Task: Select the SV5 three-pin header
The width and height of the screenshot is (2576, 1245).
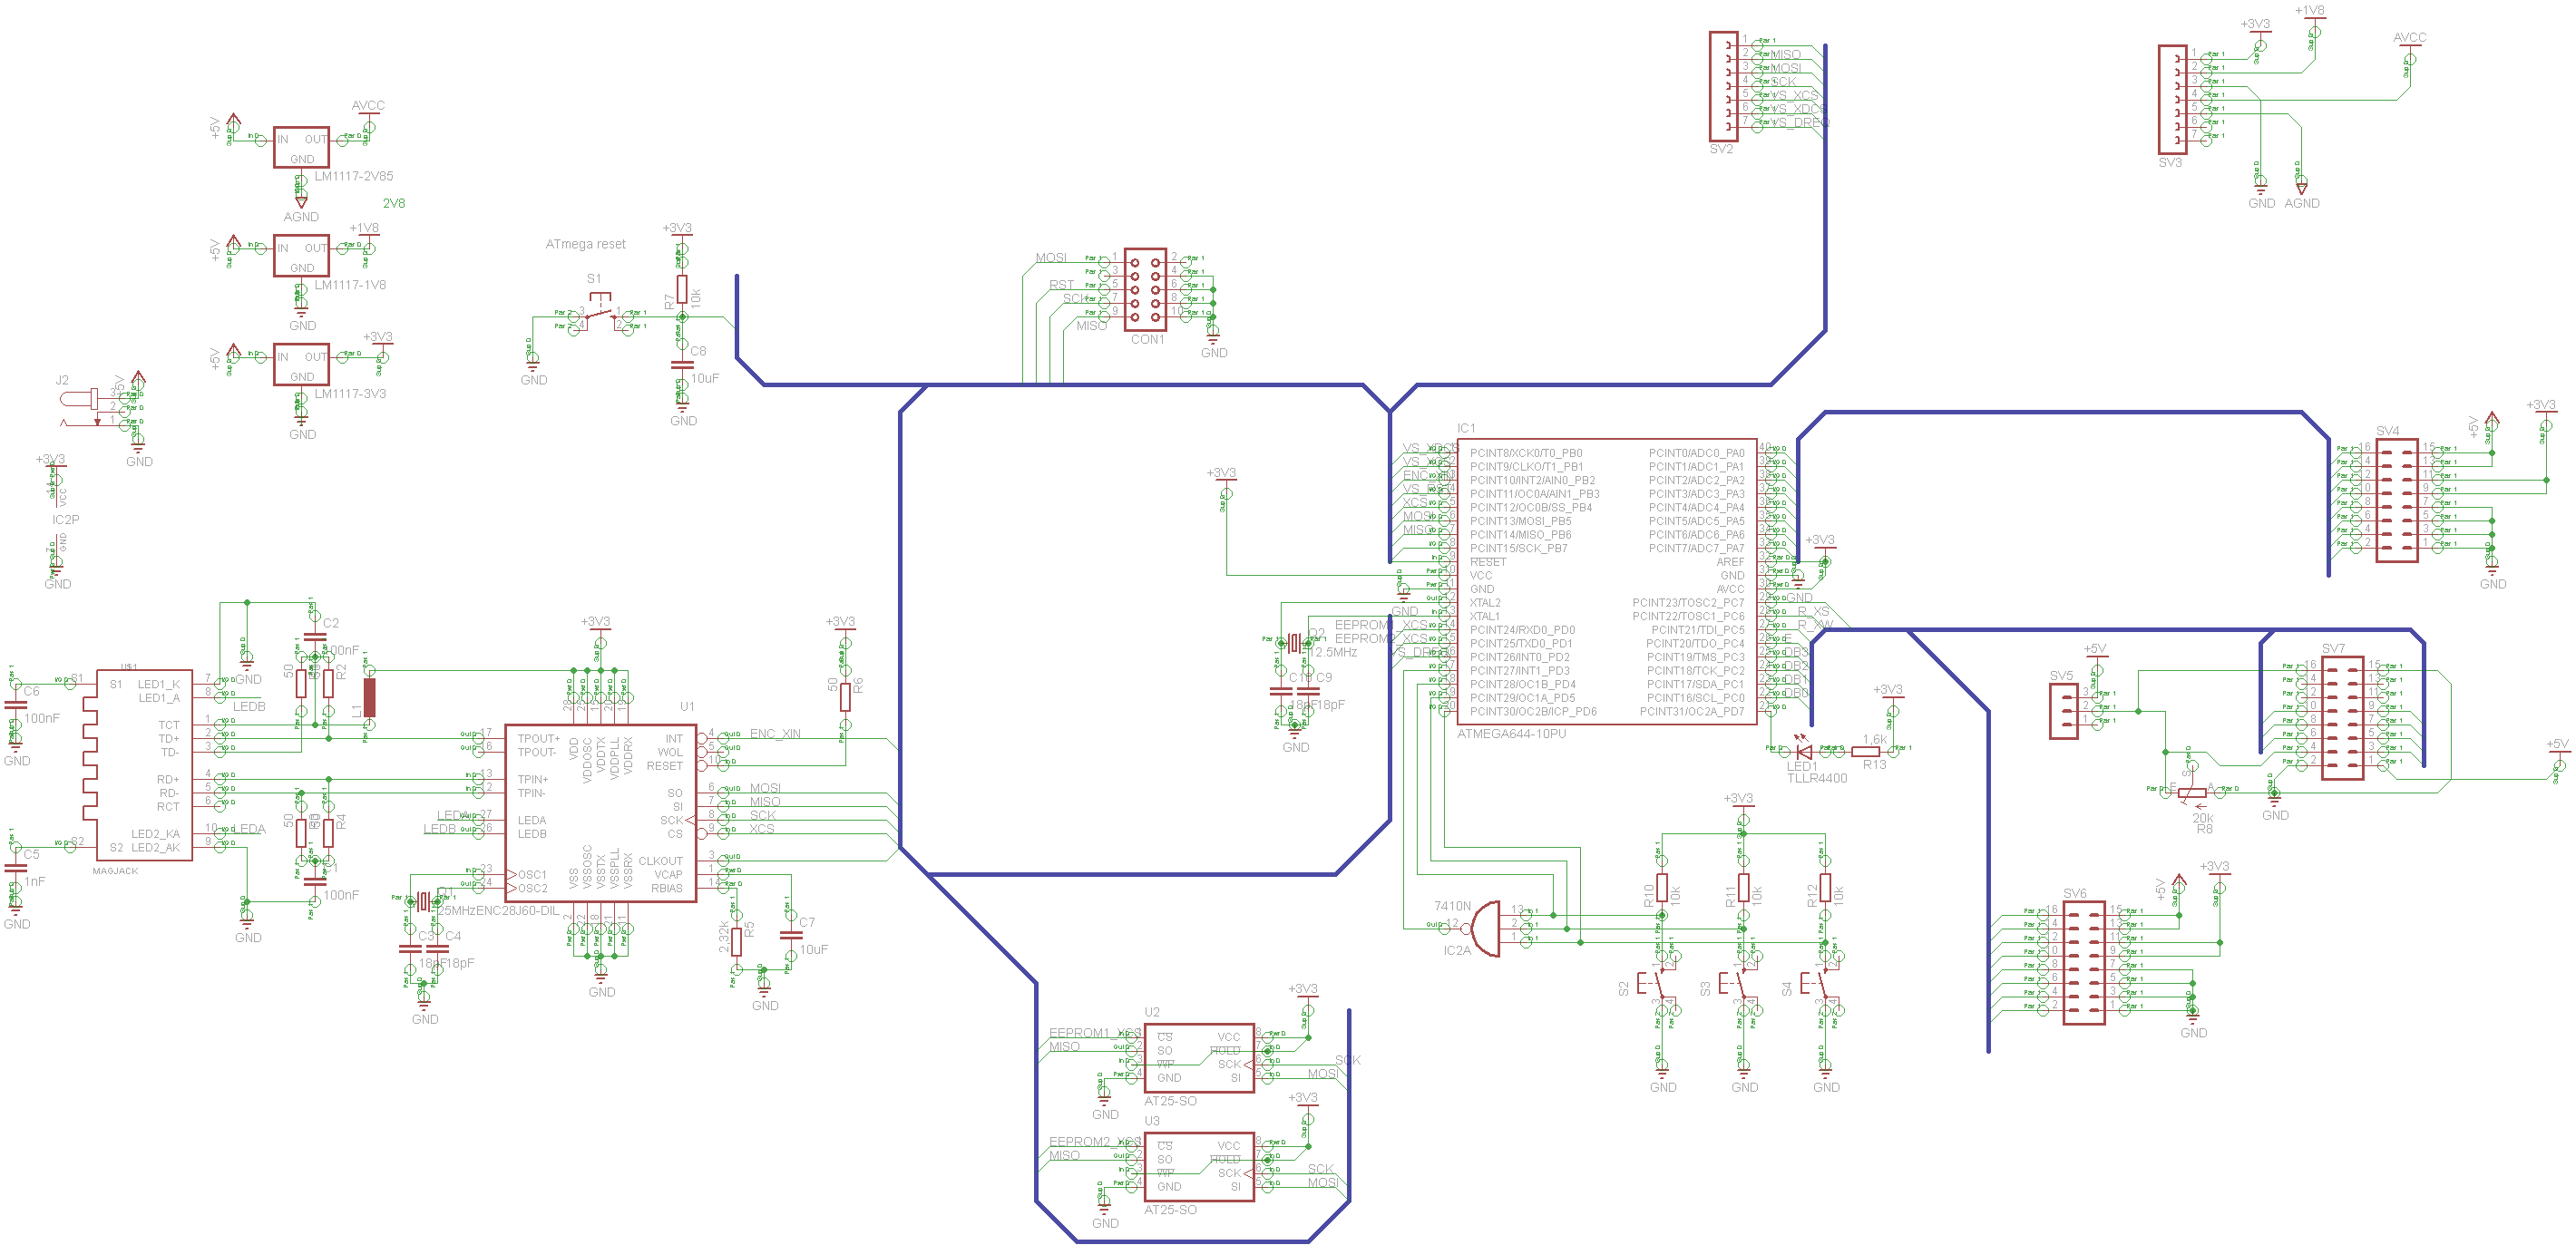Action: click(x=2063, y=711)
